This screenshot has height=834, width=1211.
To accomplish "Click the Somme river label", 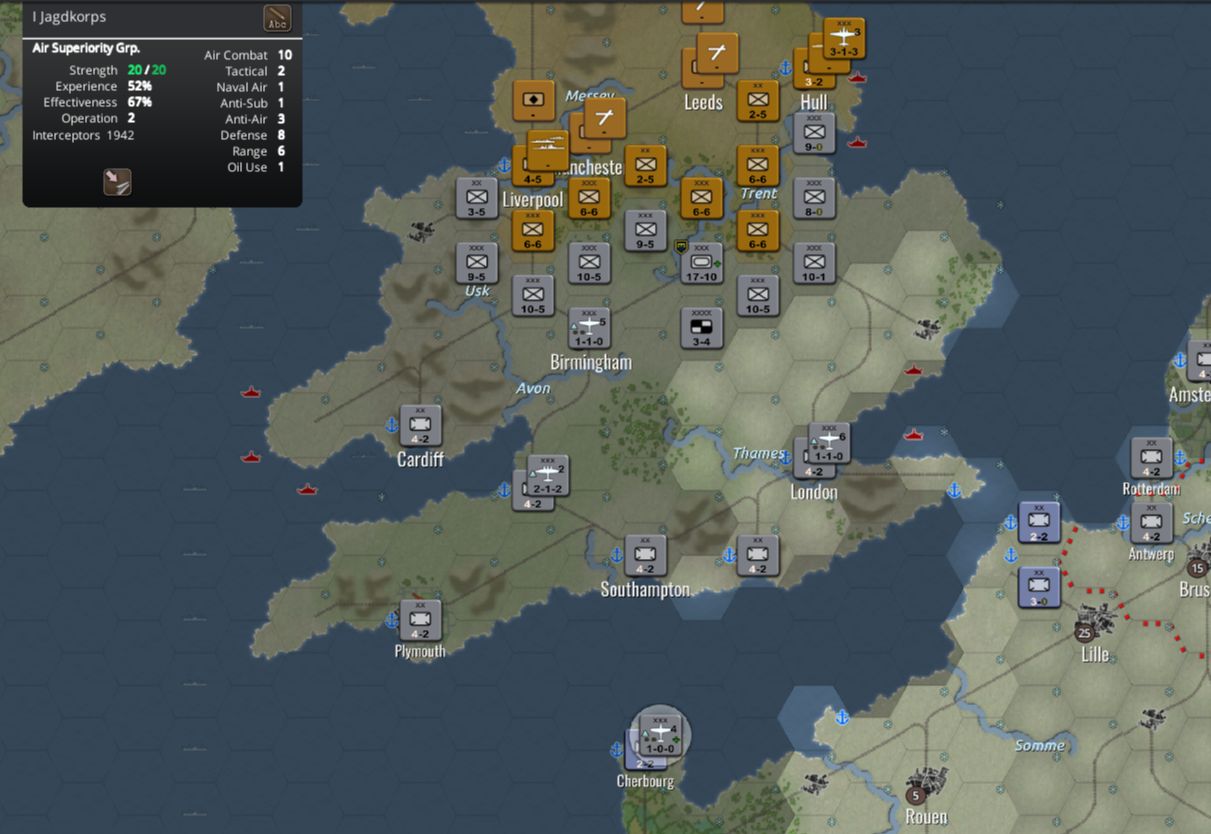I will [1040, 745].
